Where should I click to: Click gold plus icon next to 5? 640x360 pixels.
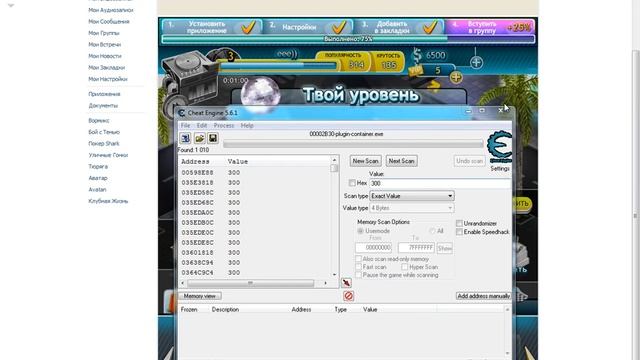tap(456, 77)
